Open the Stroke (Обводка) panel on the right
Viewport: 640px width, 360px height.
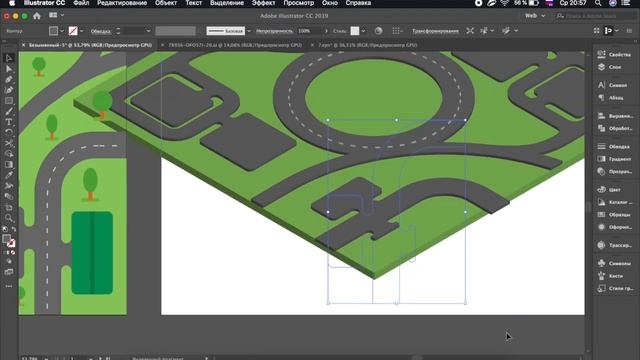614,147
